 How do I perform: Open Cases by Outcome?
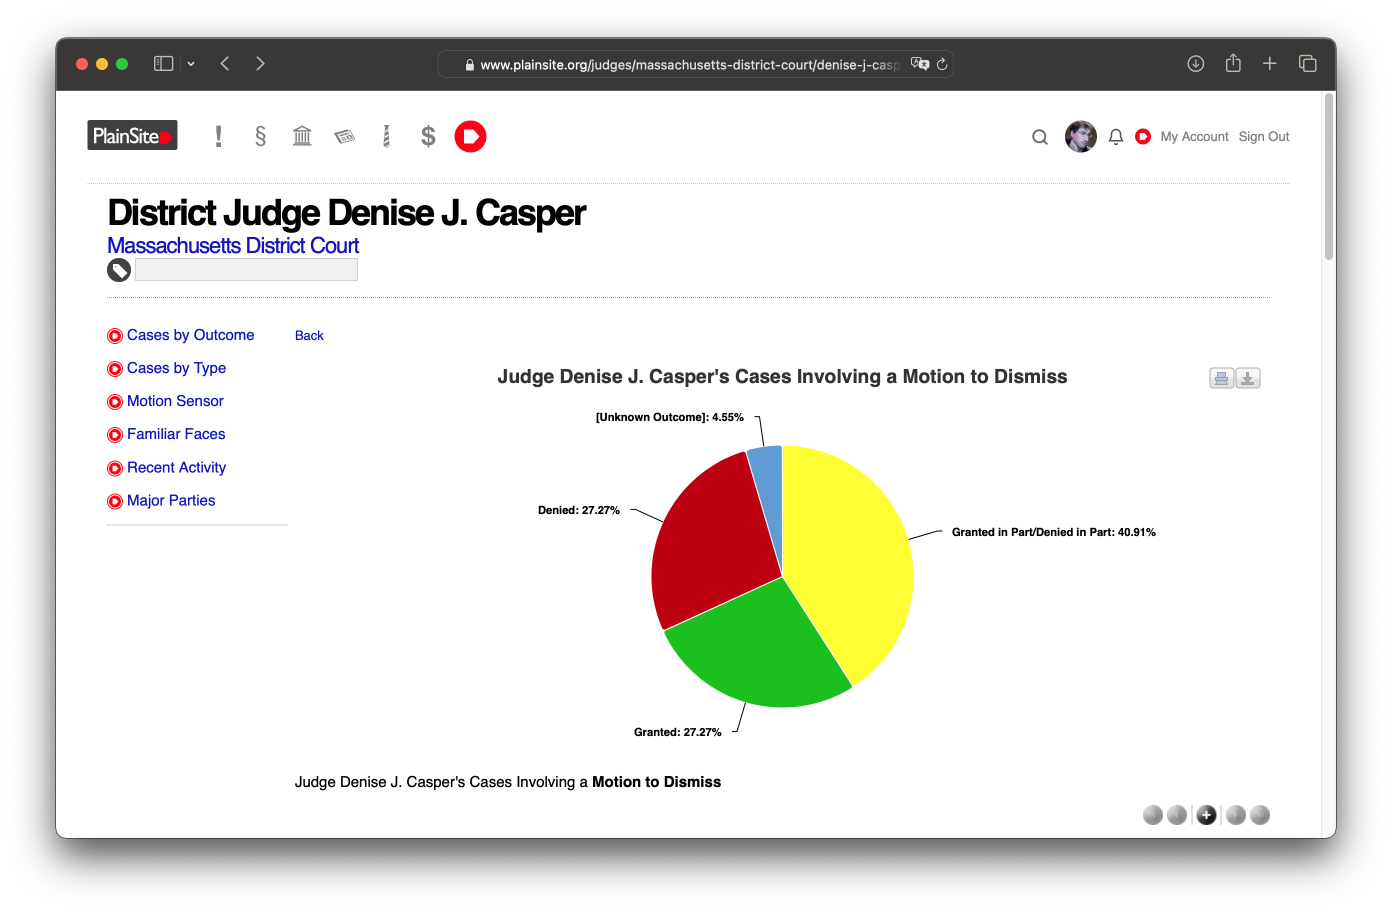coord(190,335)
